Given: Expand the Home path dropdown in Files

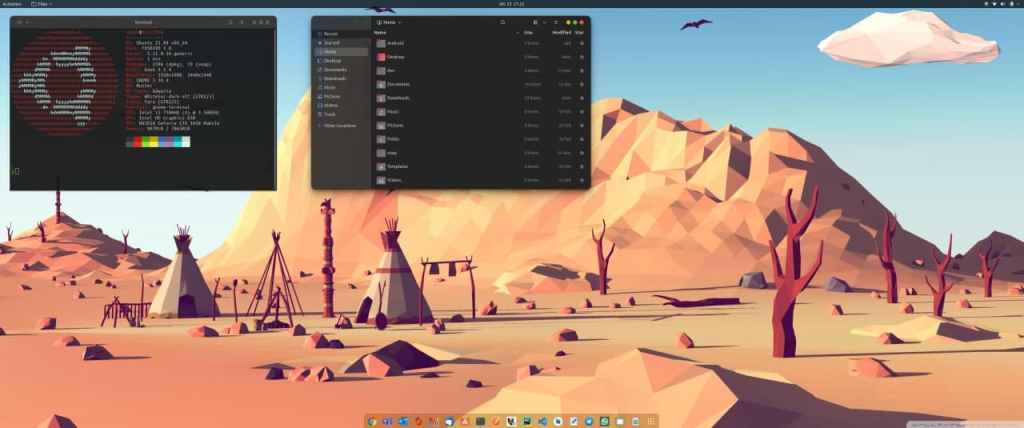Looking at the screenshot, I should click(x=399, y=21).
